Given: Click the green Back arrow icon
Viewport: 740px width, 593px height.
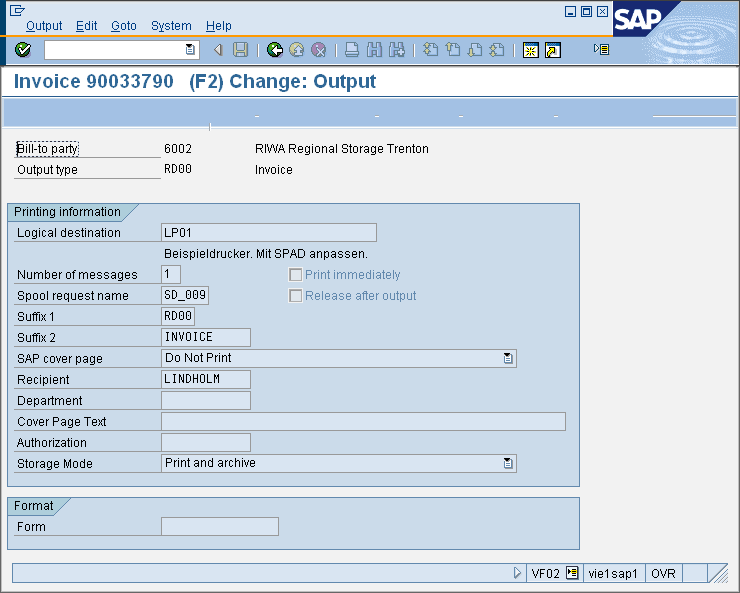Looking at the screenshot, I should pos(275,50).
